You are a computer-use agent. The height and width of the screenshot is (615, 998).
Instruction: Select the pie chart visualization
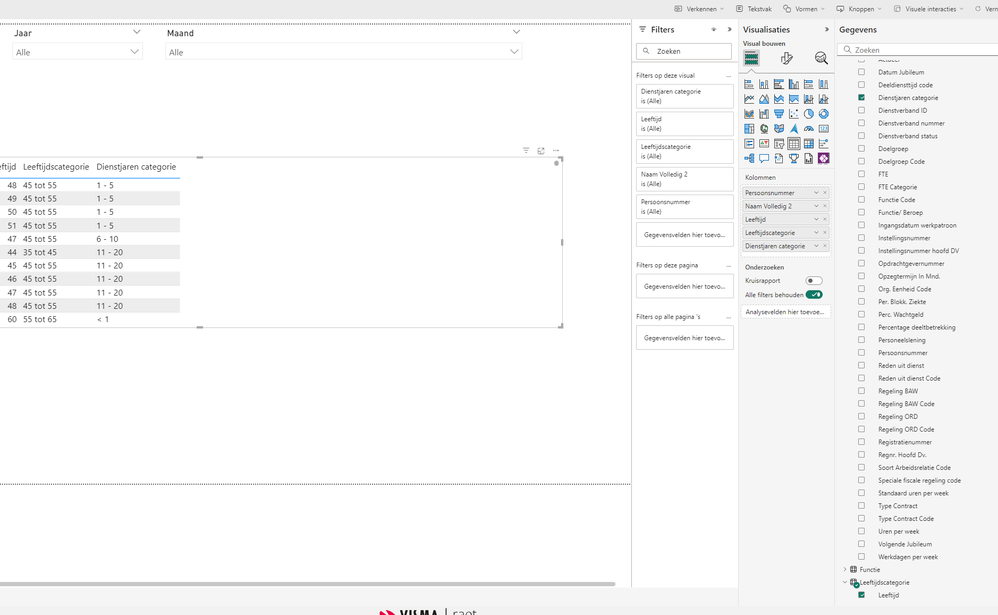point(808,114)
